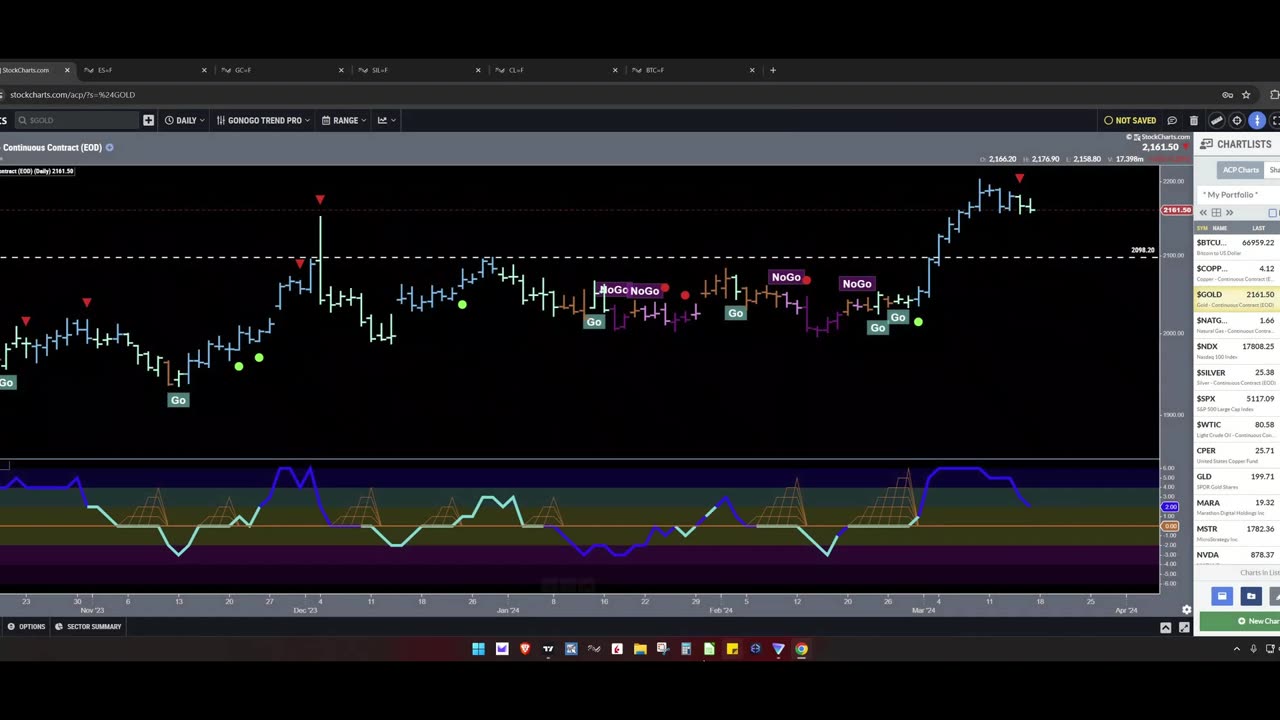Click the microphone icon in system tray
This screenshot has width=1280, height=720.
coord(1254,649)
